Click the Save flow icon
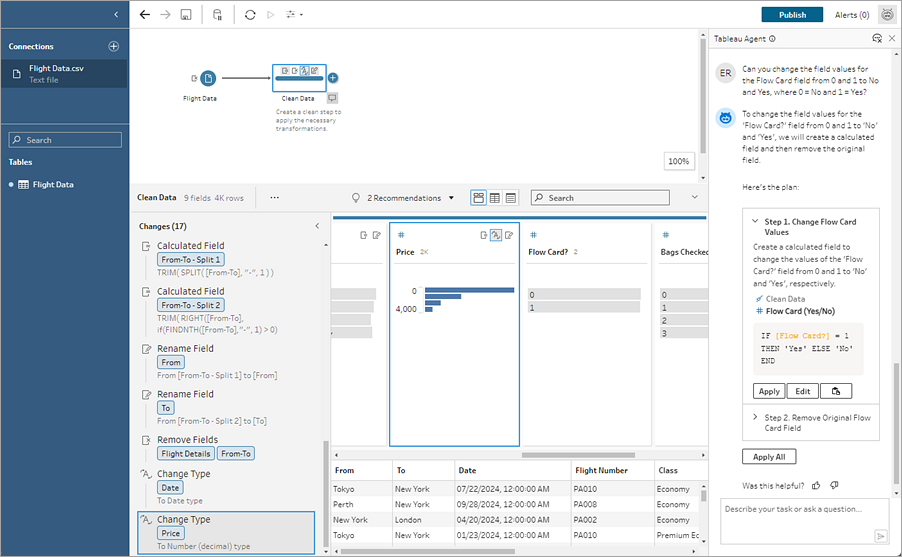This screenshot has height=557, width=902. (186, 15)
